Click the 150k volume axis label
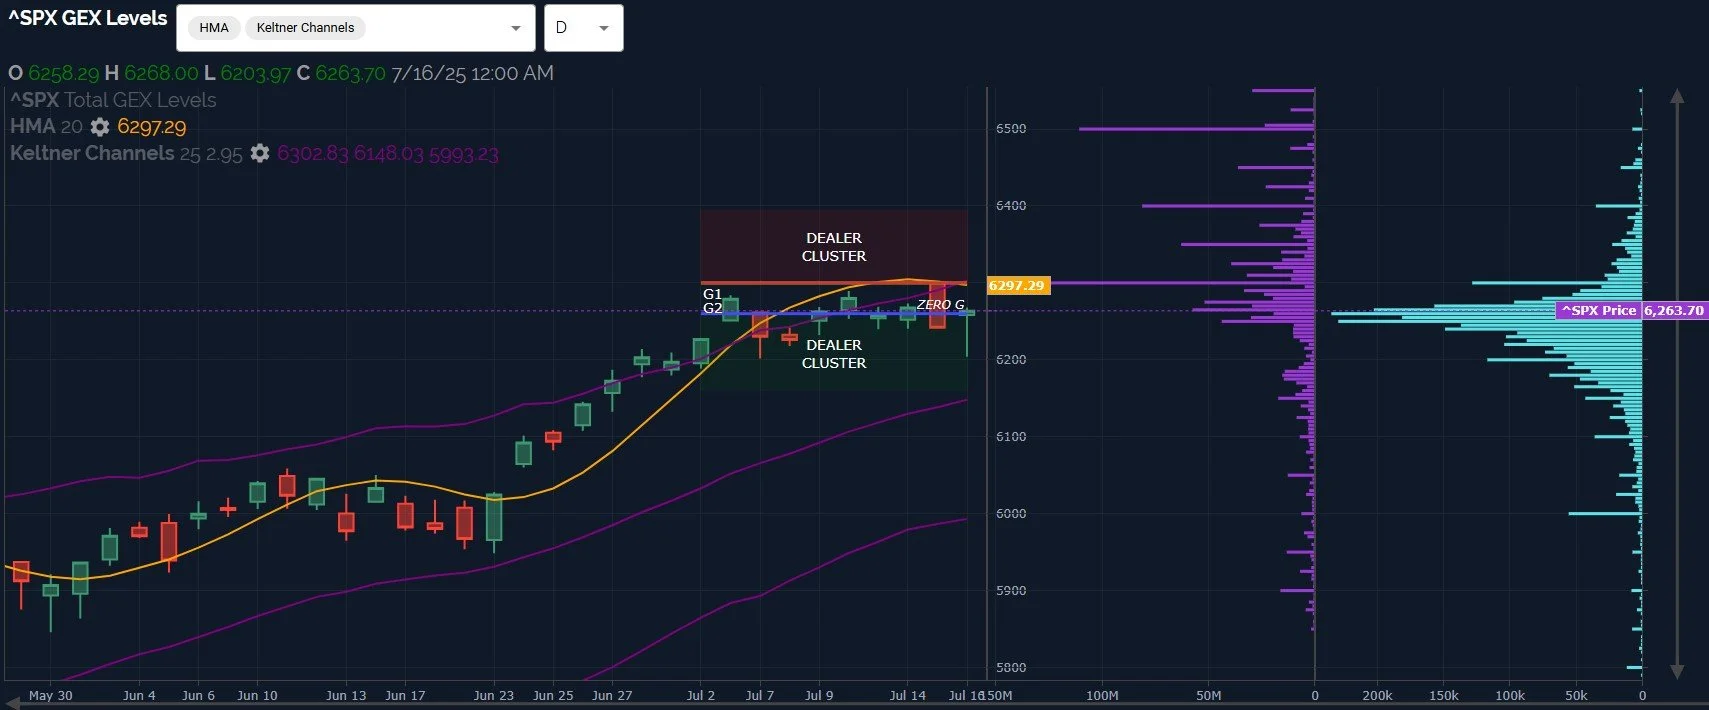This screenshot has width=1709, height=710. click(x=1443, y=695)
